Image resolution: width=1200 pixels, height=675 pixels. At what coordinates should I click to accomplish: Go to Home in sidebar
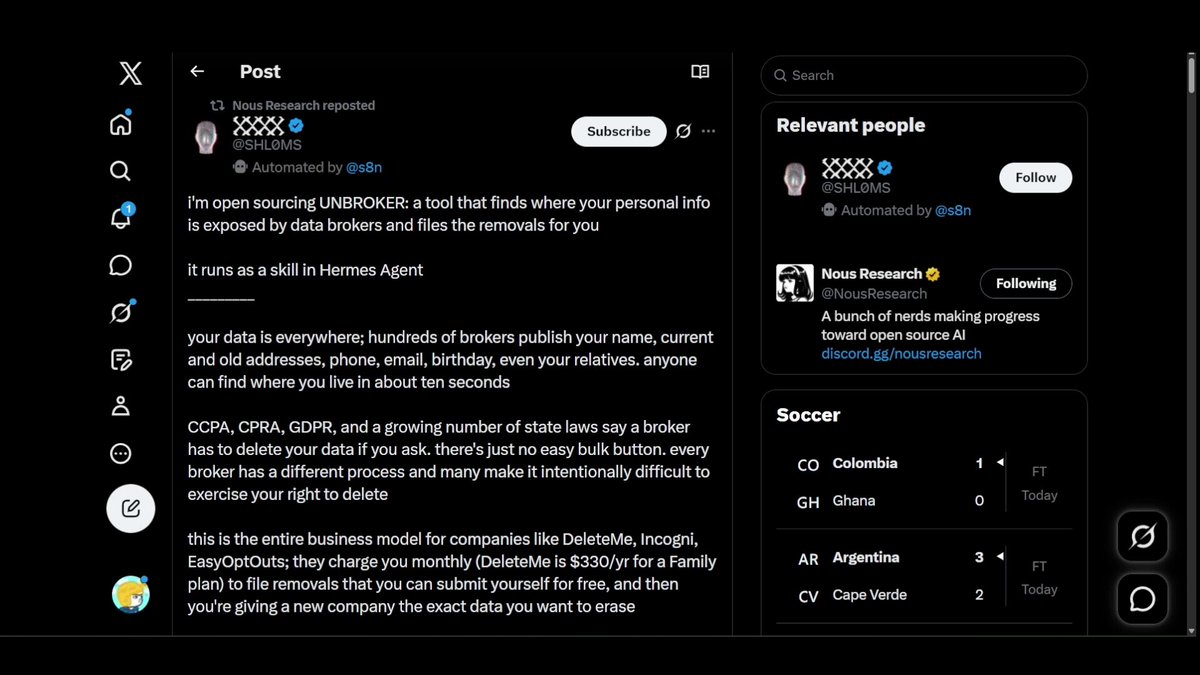pyautogui.click(x=120, y=124)
